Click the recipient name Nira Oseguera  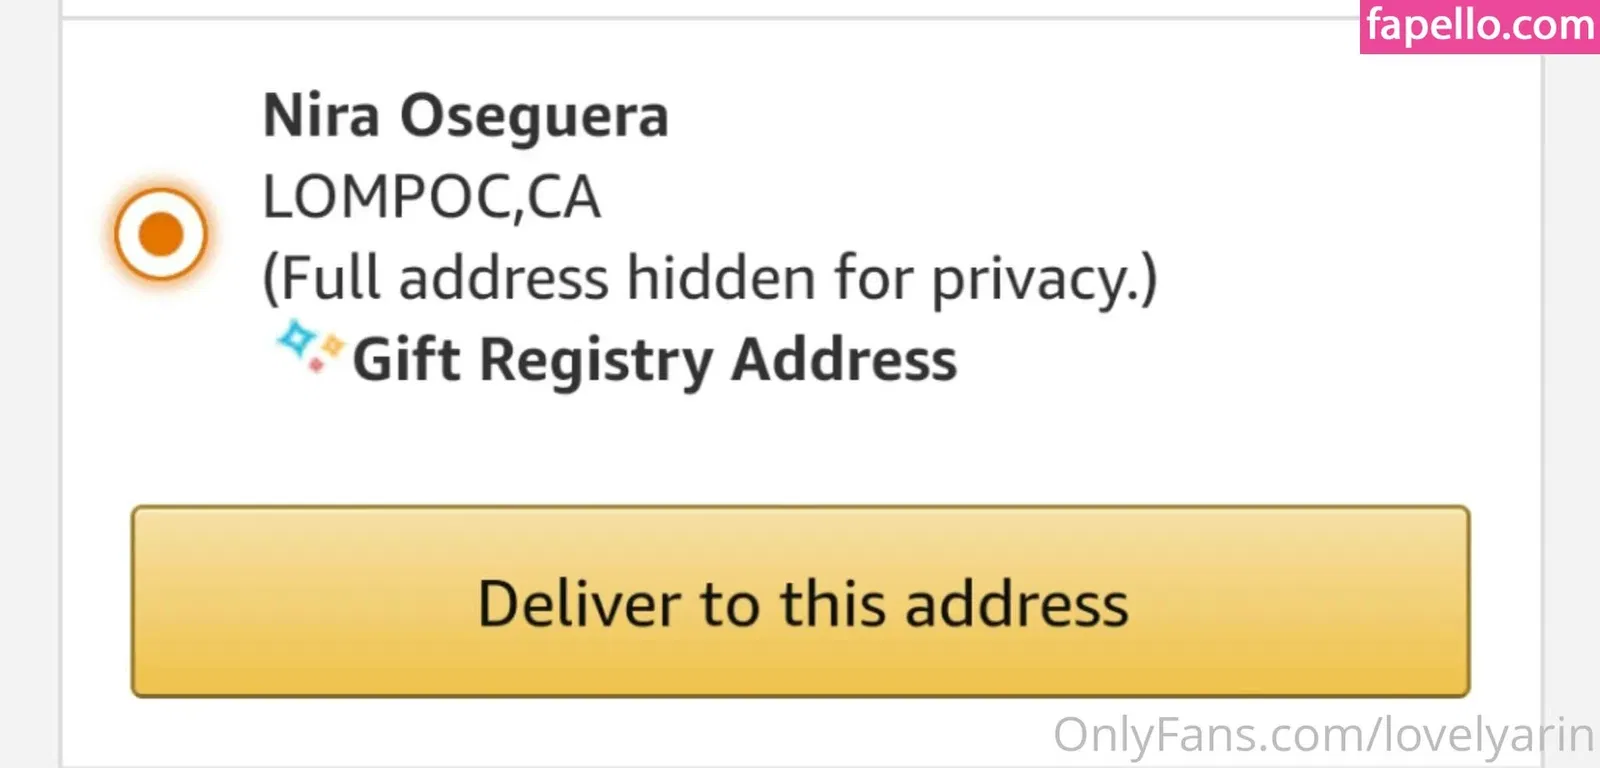465,116
